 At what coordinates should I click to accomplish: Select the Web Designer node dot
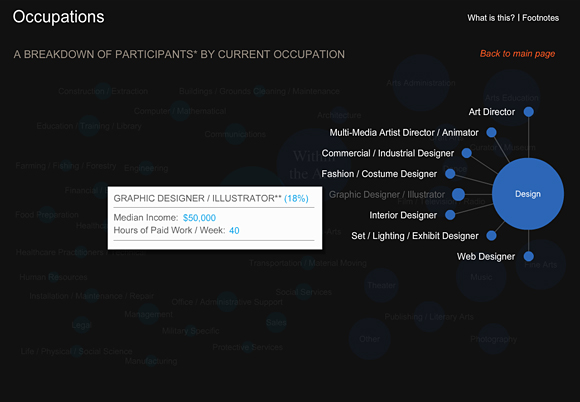[529, 256]
